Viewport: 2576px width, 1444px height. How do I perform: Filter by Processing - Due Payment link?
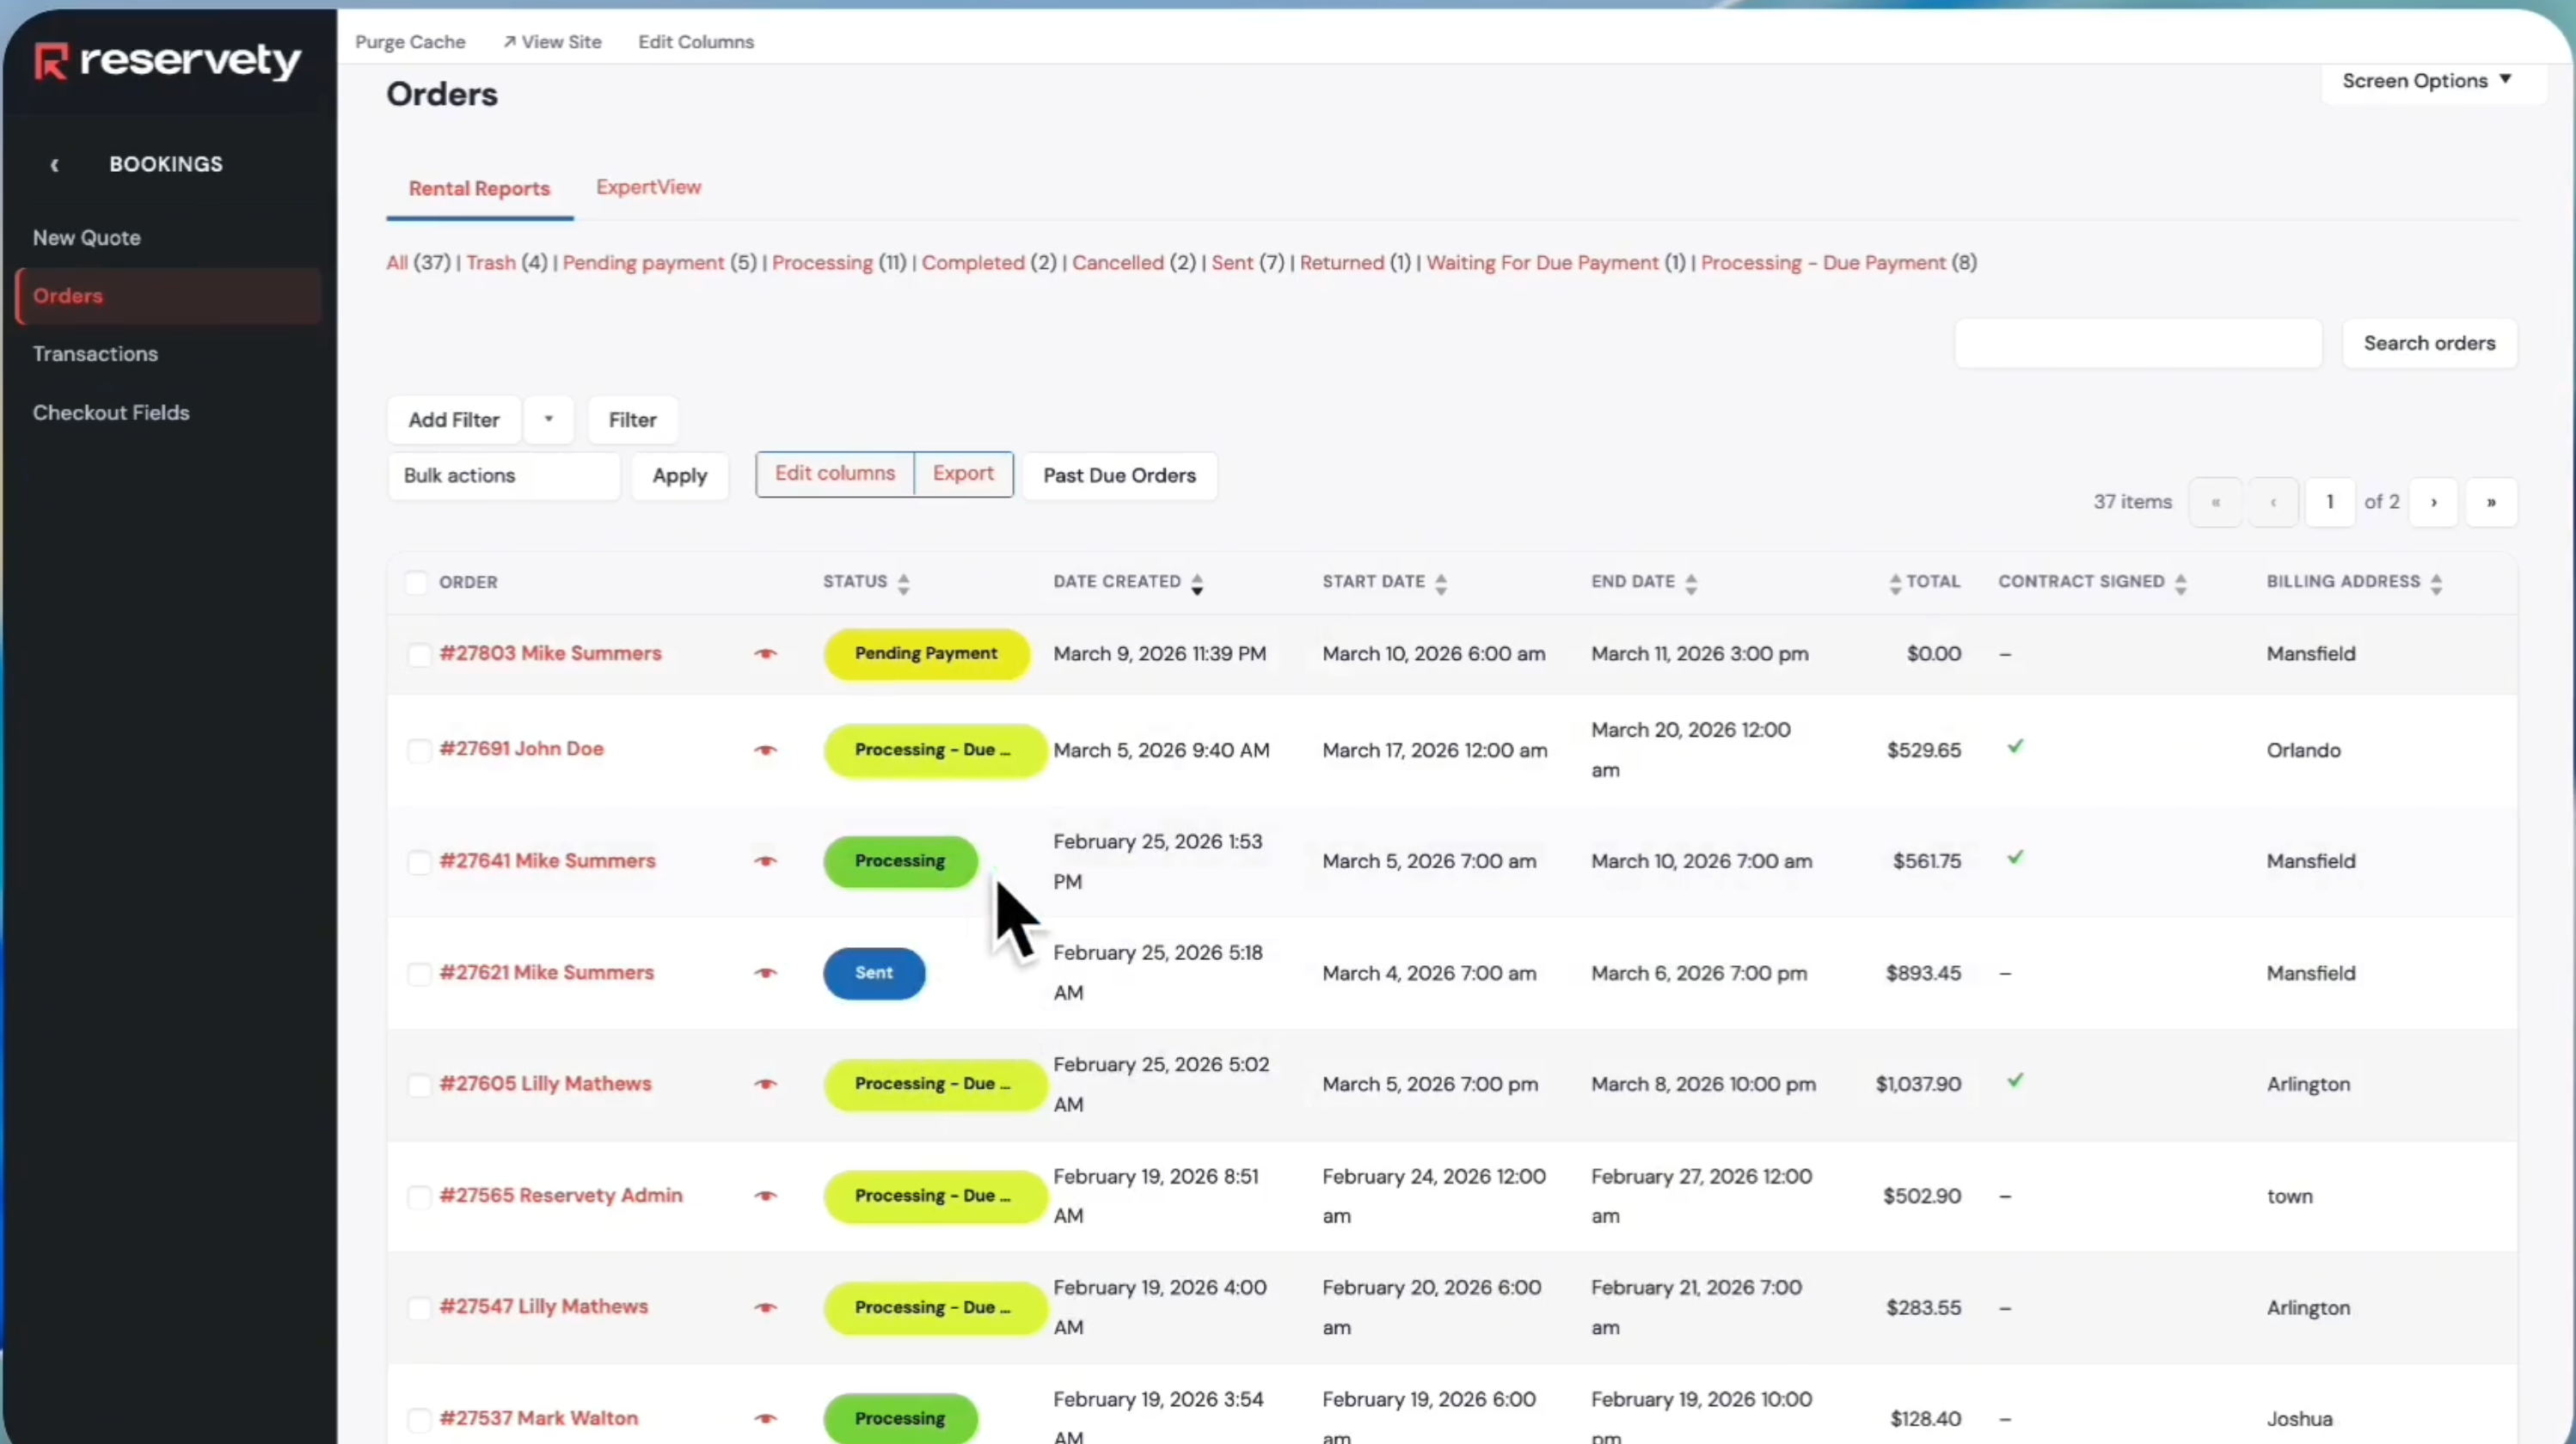point(1823,263)
